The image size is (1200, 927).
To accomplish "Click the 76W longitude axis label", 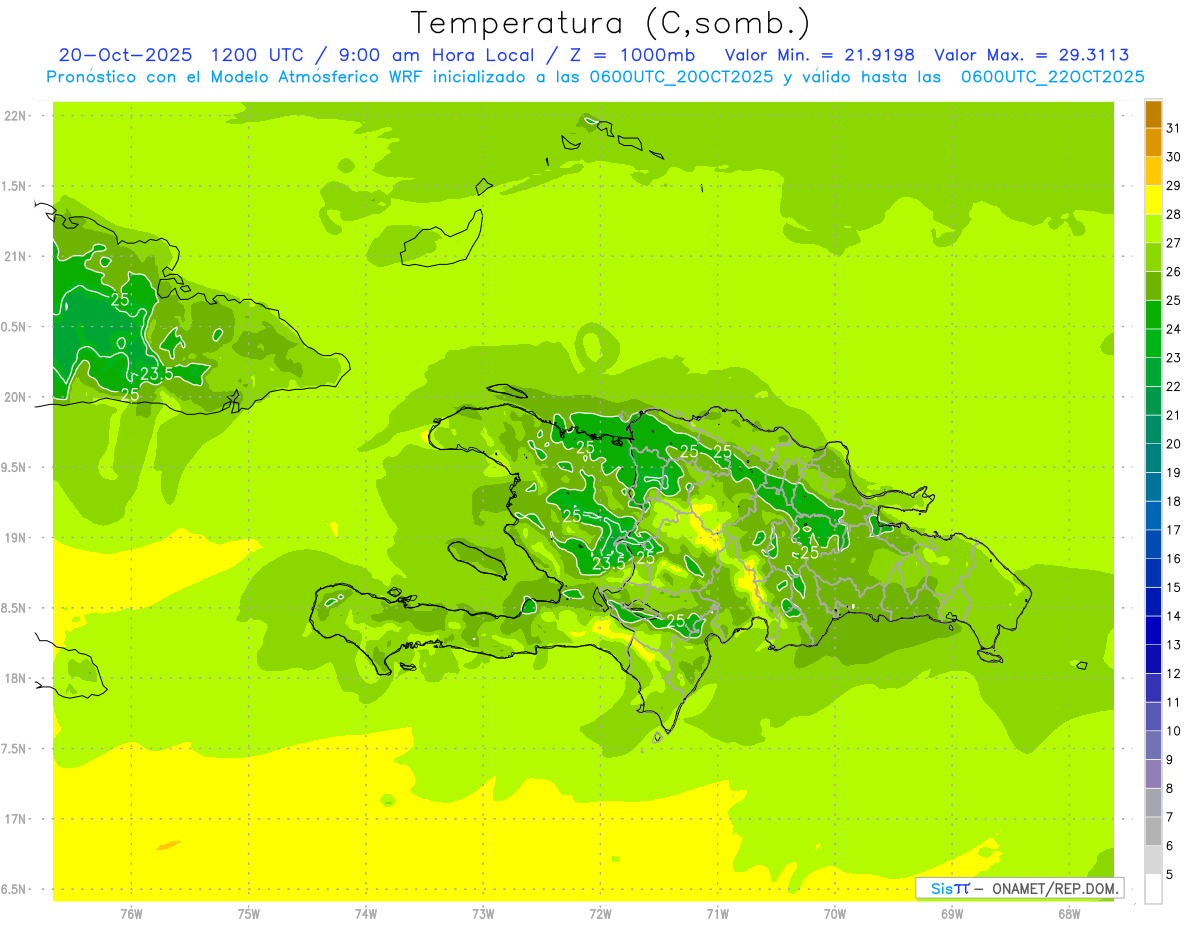I will tap(131, 913).
